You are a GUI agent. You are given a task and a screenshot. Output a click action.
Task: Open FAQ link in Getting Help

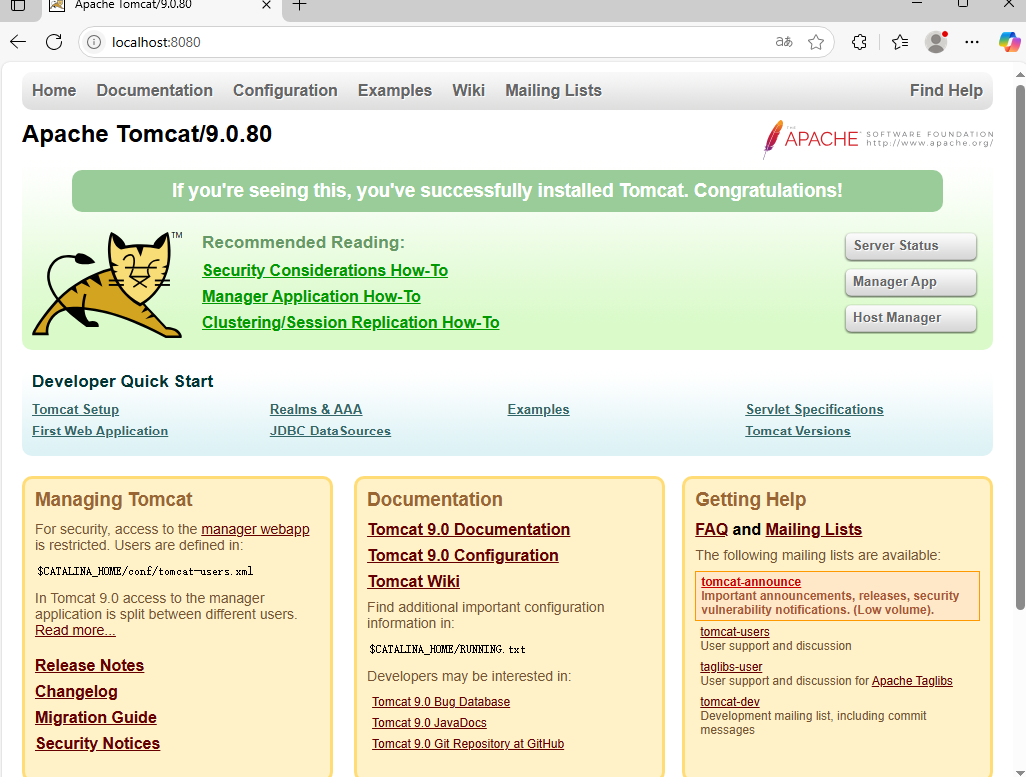[711, 530]
